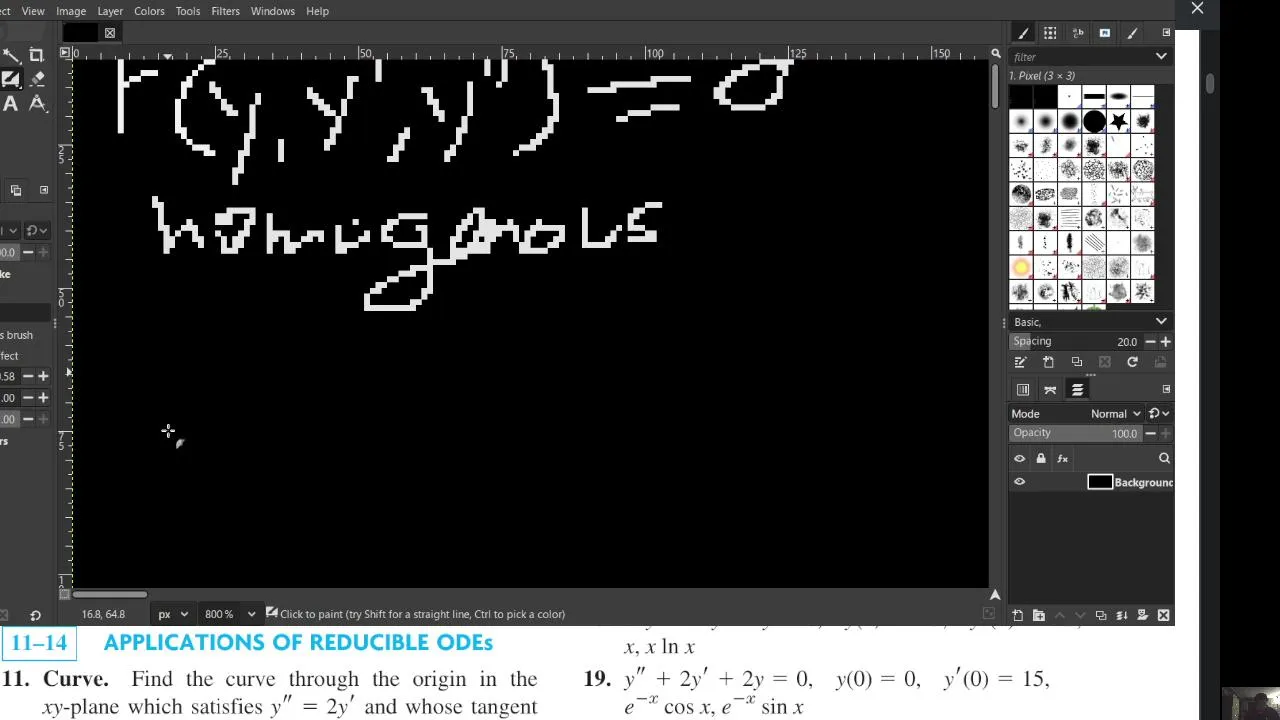1280x720 pixels.
Task: Select the Crop tool in toolbox
Action: tap(37, 56)
